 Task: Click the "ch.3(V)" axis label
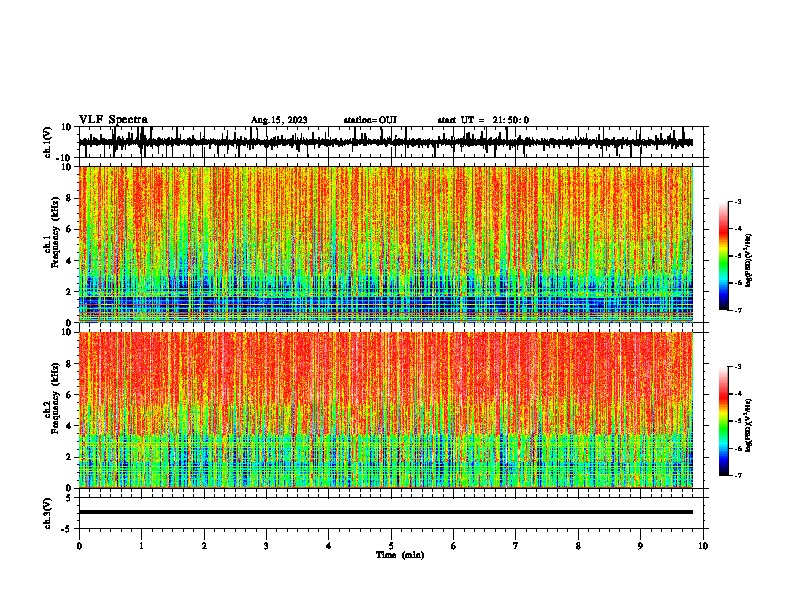[48, 513]
